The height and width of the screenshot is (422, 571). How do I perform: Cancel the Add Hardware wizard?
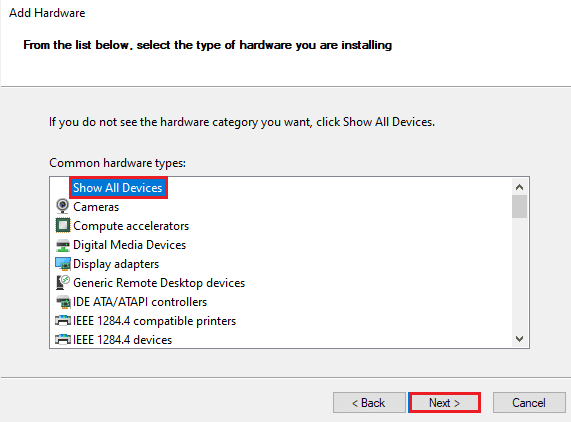(529, 403)
